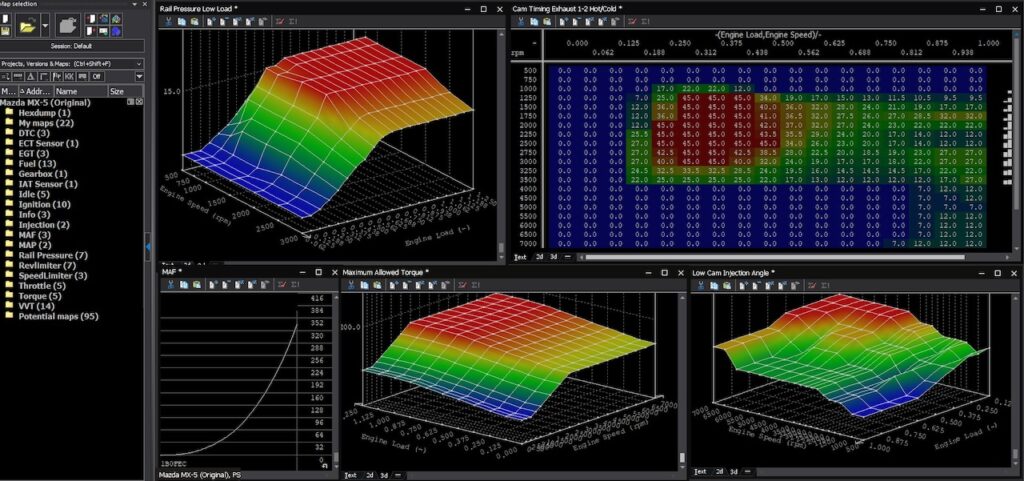1024x481 pixels.
Task: Cut selection in Rail Pressure Low Load window
Action: 167,21
